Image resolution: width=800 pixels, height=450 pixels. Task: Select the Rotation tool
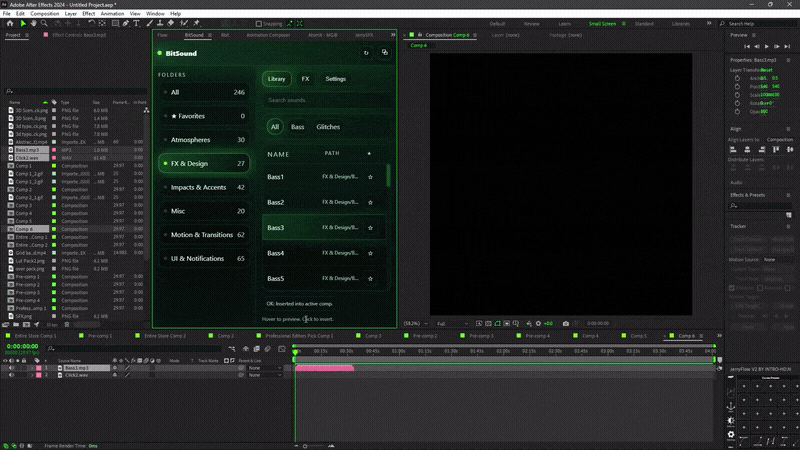click(x=91, y=23)
